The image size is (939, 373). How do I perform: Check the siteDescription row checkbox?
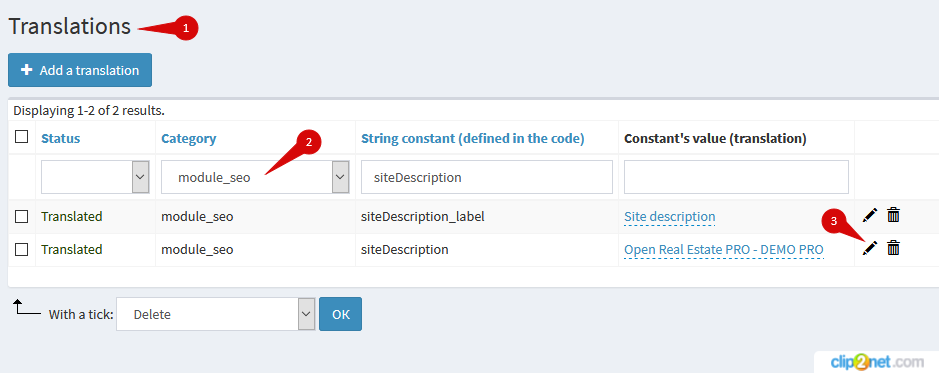[x=22, y=250]
